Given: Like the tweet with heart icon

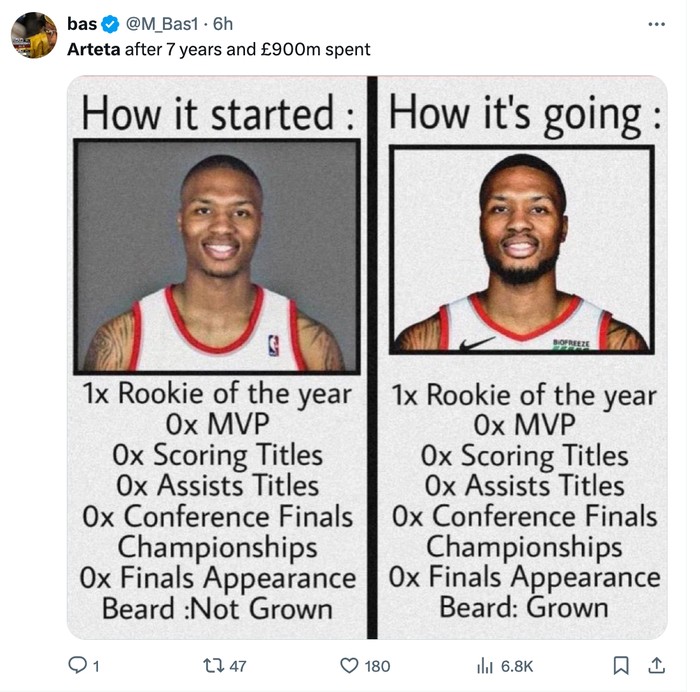Looking at the screenshot, I should (x=349, y=665).
